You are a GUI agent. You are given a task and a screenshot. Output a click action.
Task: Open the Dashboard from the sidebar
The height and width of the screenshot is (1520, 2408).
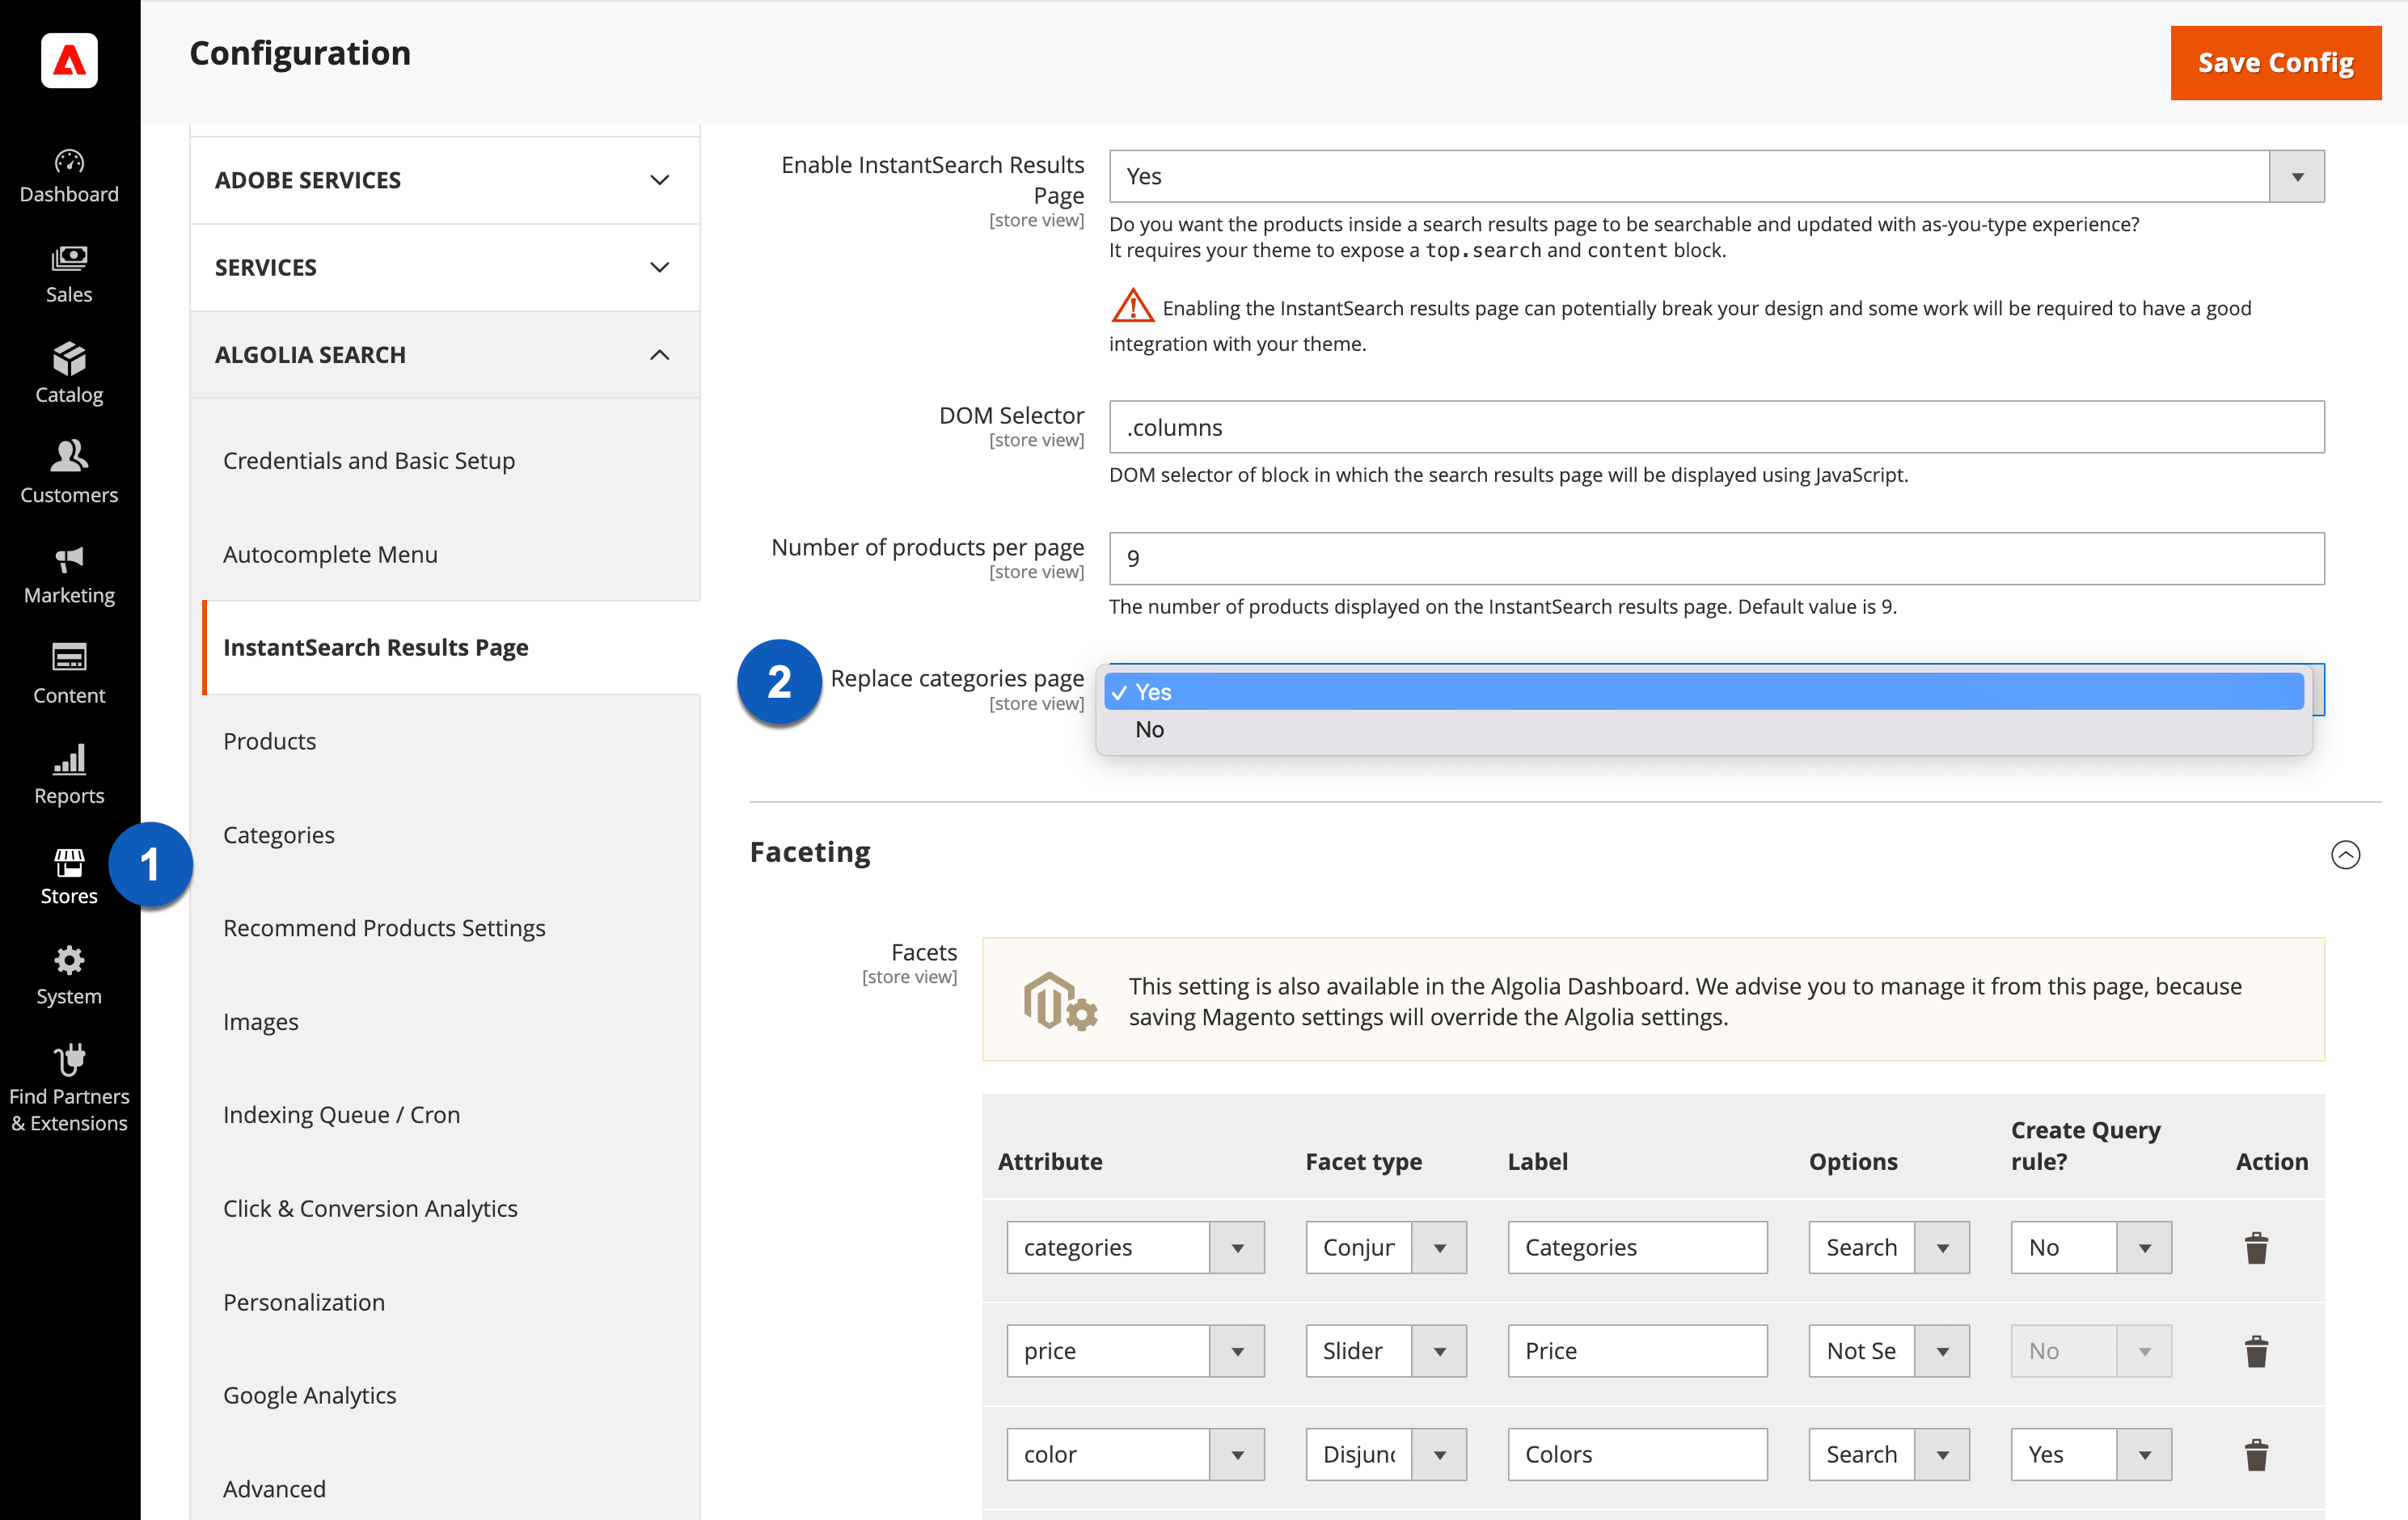click(x=68, y=173)
